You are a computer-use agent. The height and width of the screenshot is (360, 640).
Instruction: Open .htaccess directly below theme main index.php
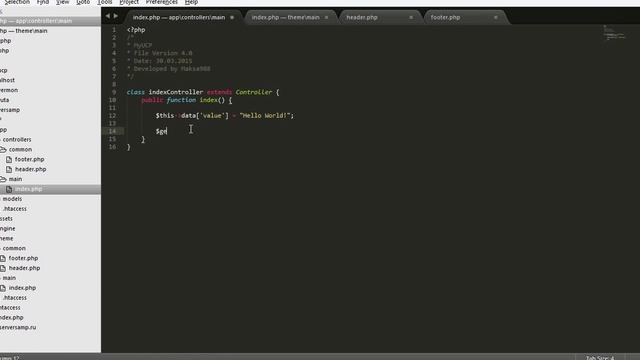[15, 298]
